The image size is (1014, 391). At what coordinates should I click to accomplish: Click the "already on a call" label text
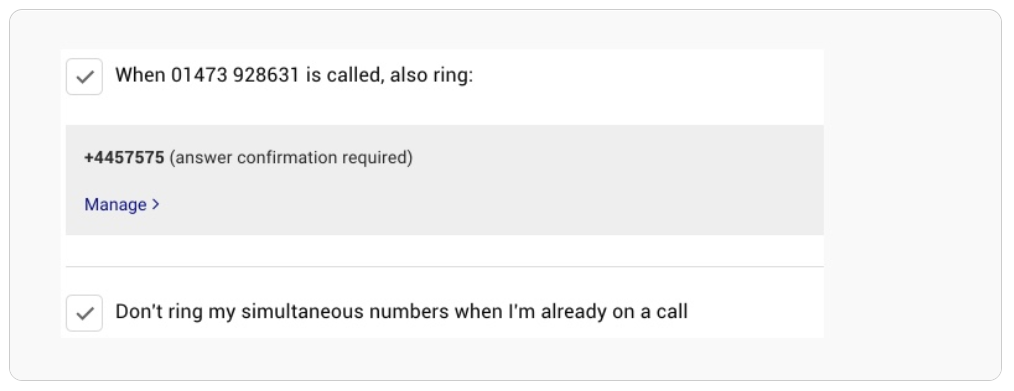614,312
